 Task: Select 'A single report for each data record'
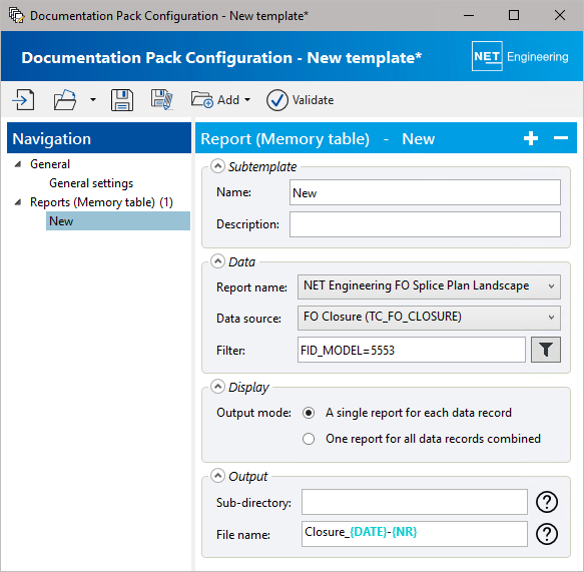pyautogui.click(x=308, y=413)
